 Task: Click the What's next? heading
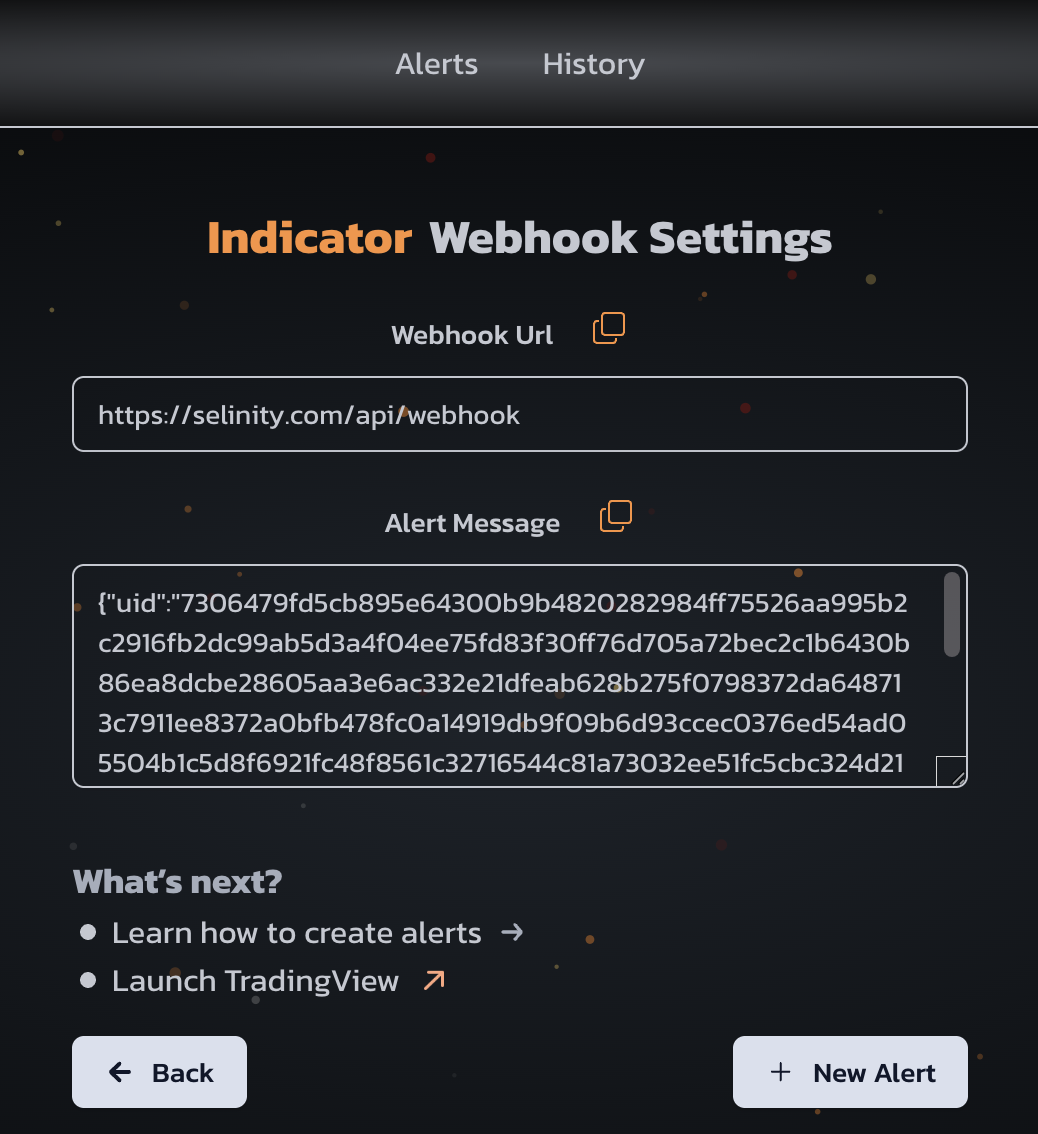pyautogui.click(x=177, y=882)
